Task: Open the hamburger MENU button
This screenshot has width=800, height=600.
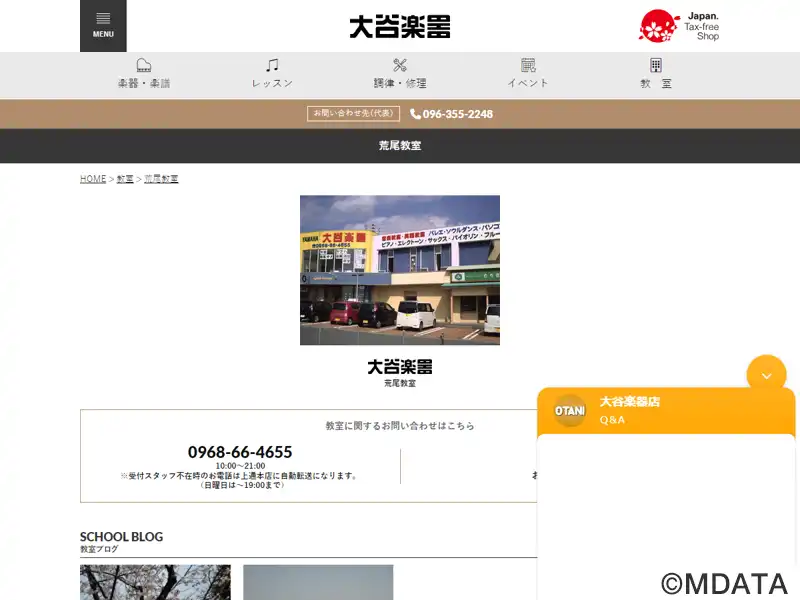Action: [x=103, y=26]
